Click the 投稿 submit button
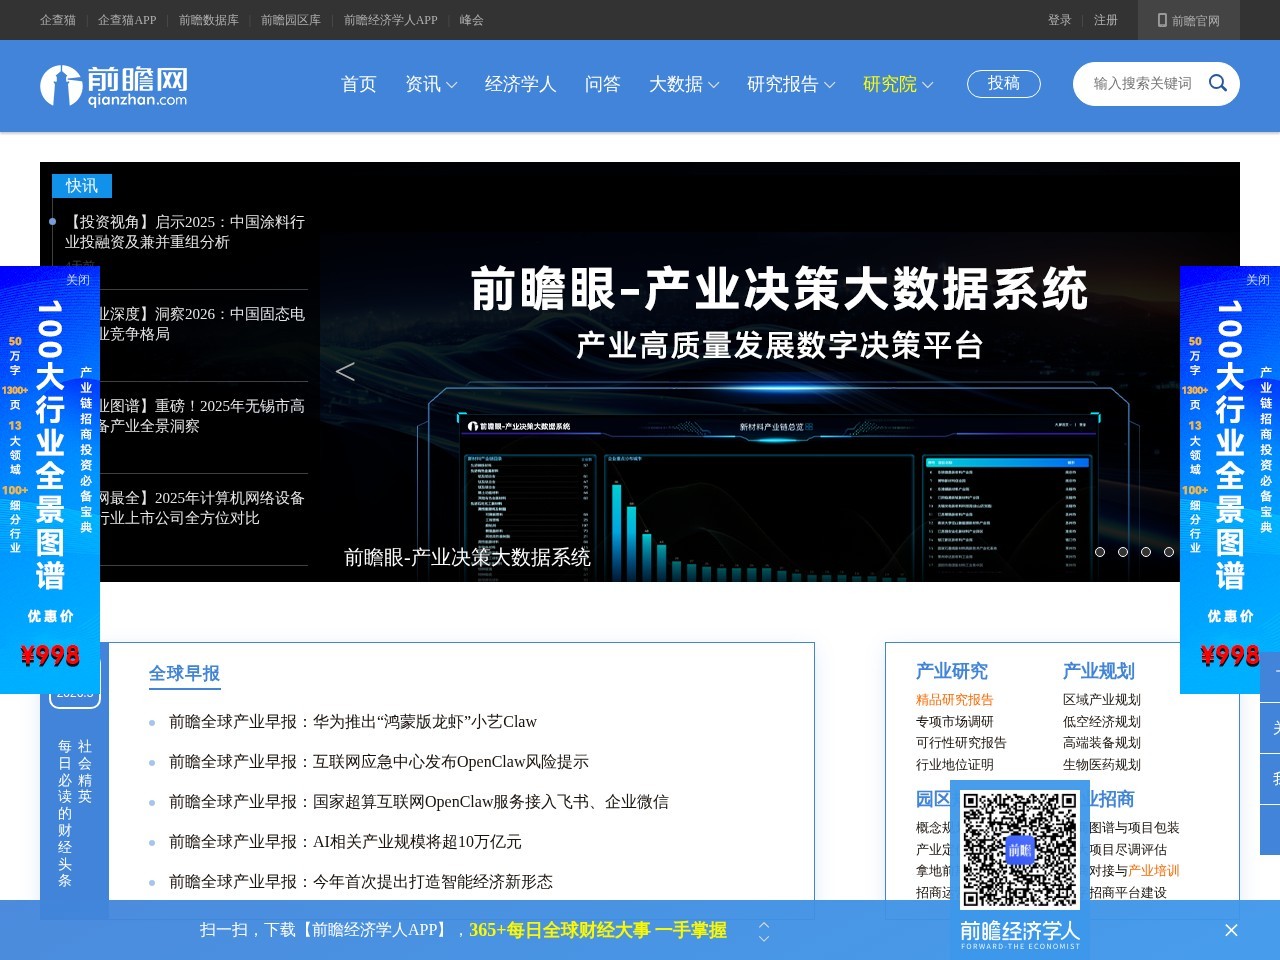 tap(1003, 84)
